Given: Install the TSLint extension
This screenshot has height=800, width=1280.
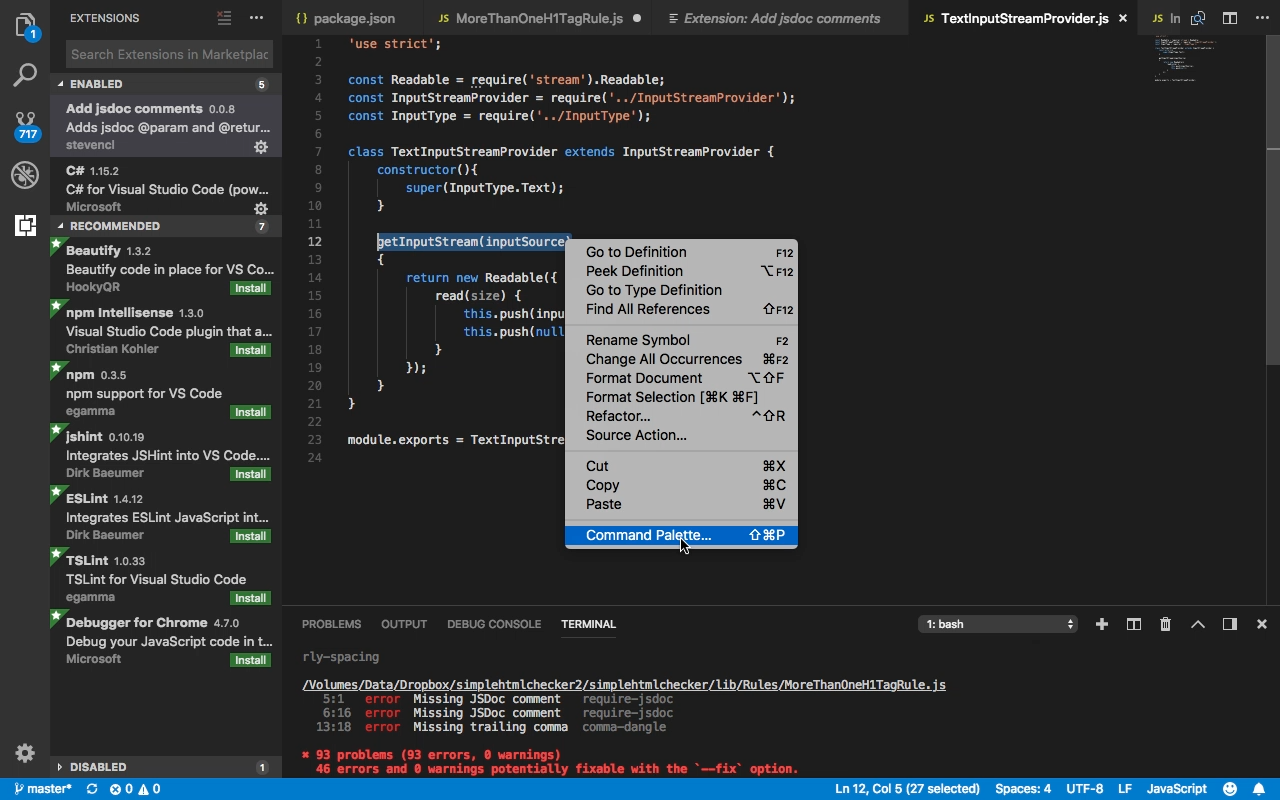Looking at the screenshot, I should point(250,598).
